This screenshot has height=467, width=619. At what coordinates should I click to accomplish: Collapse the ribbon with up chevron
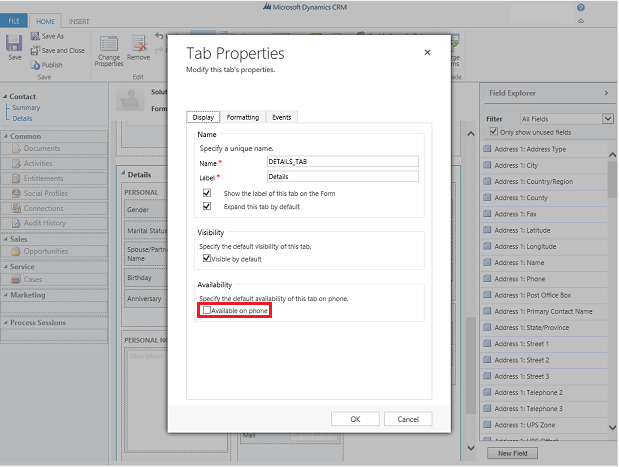[581, 21]
